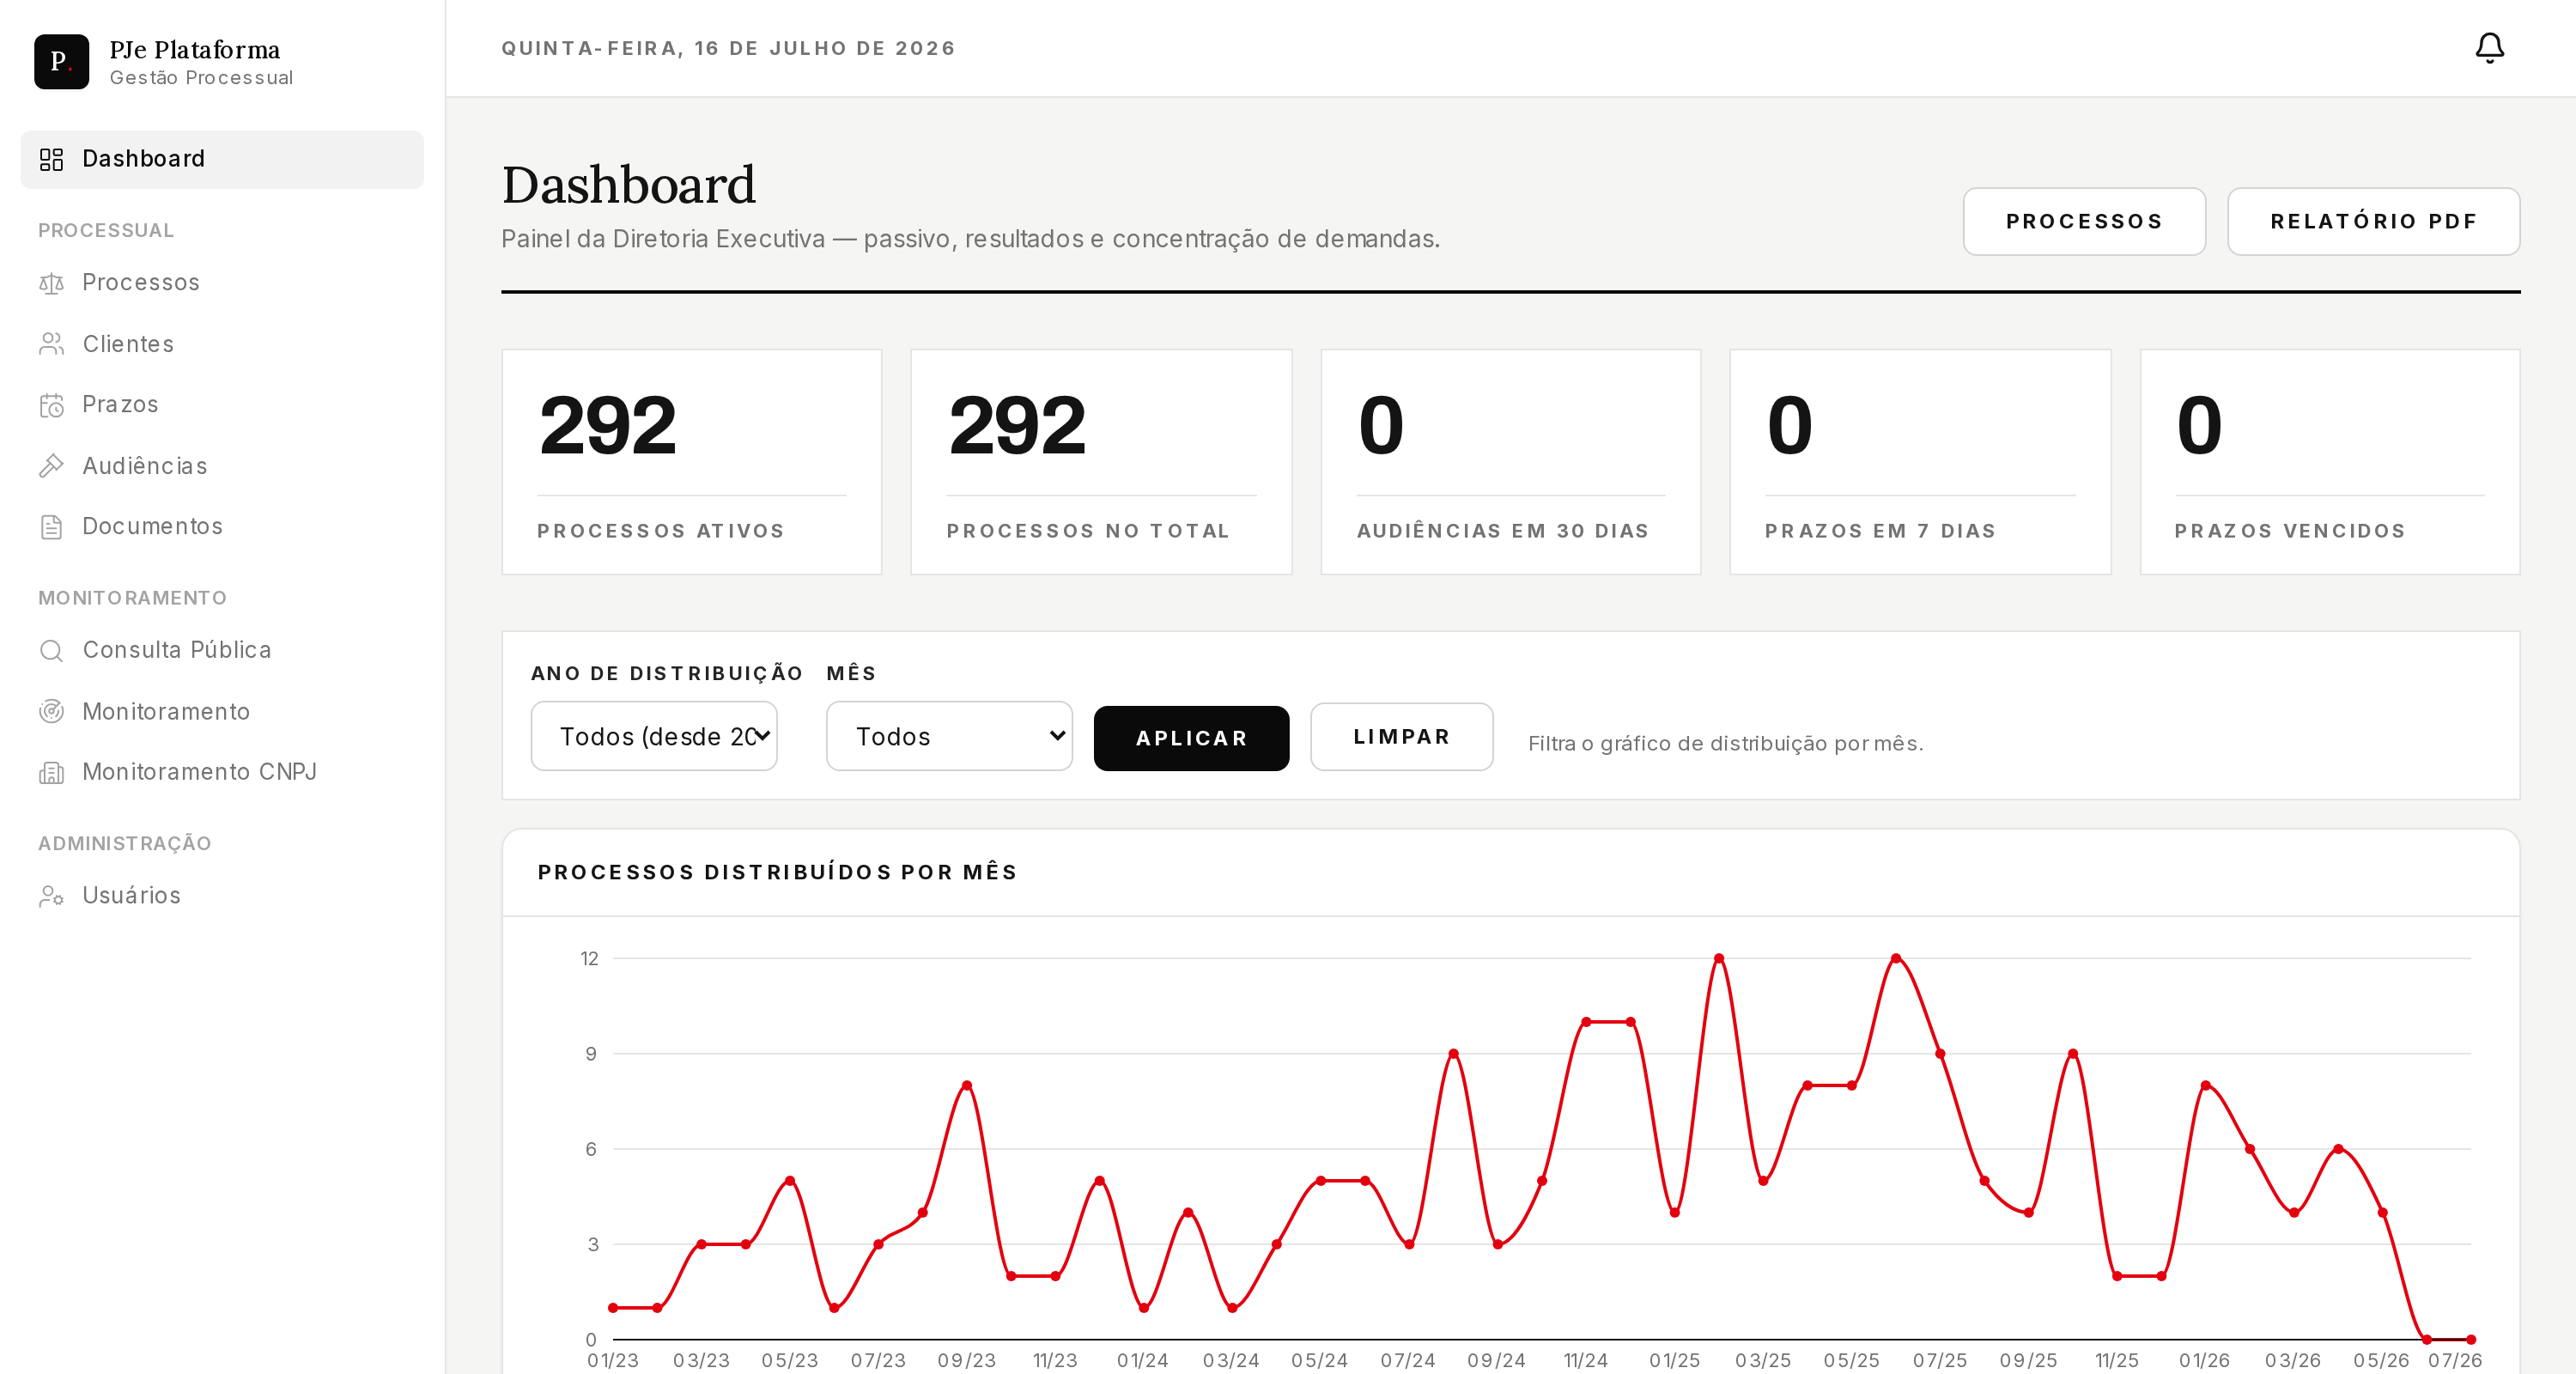Click the PROCESSOS header button
Screen dimensions: 2576x1374
[x=2084, y=221]
